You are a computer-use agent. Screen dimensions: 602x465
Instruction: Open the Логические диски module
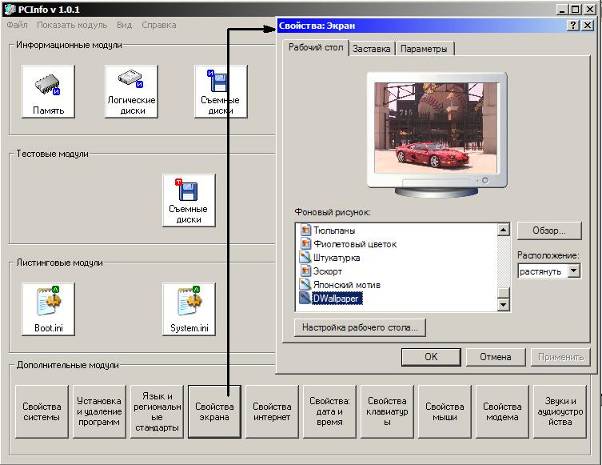(131, 91)
